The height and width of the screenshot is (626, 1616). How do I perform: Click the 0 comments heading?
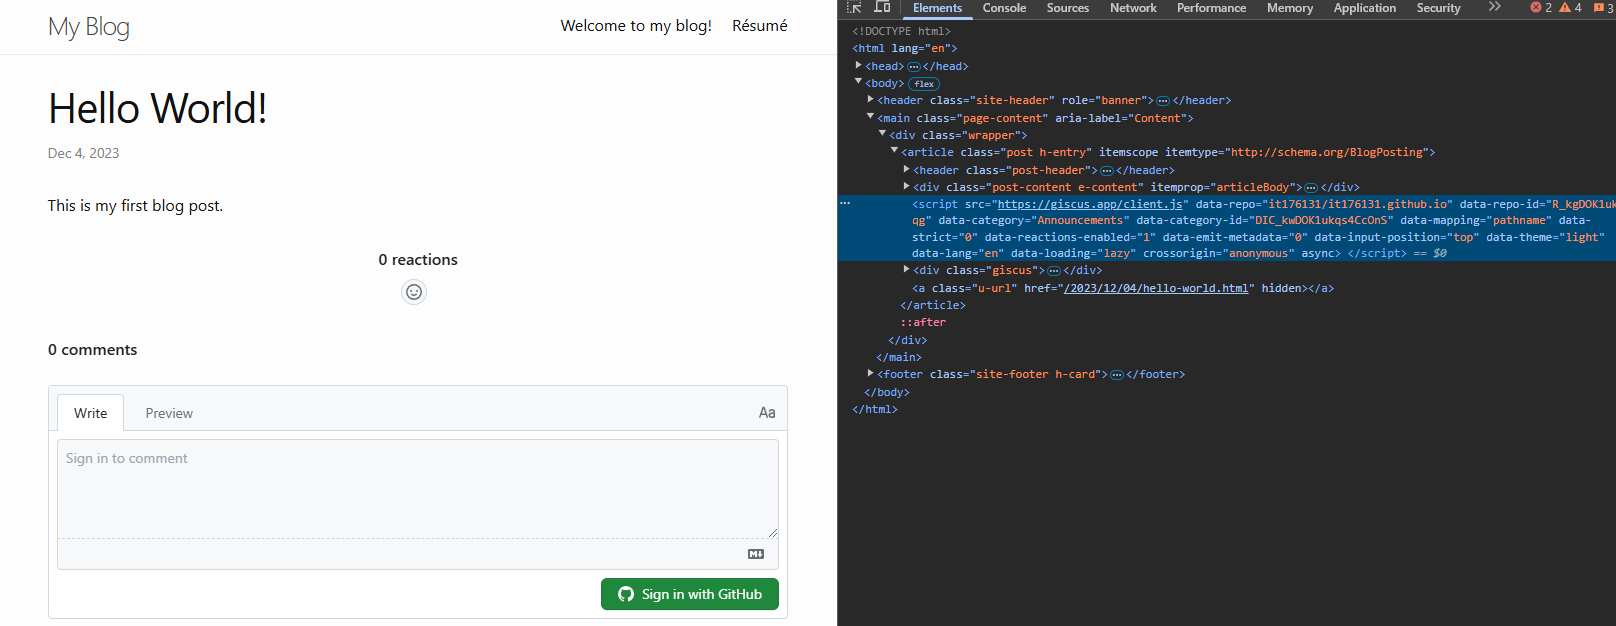click(93, 350)
